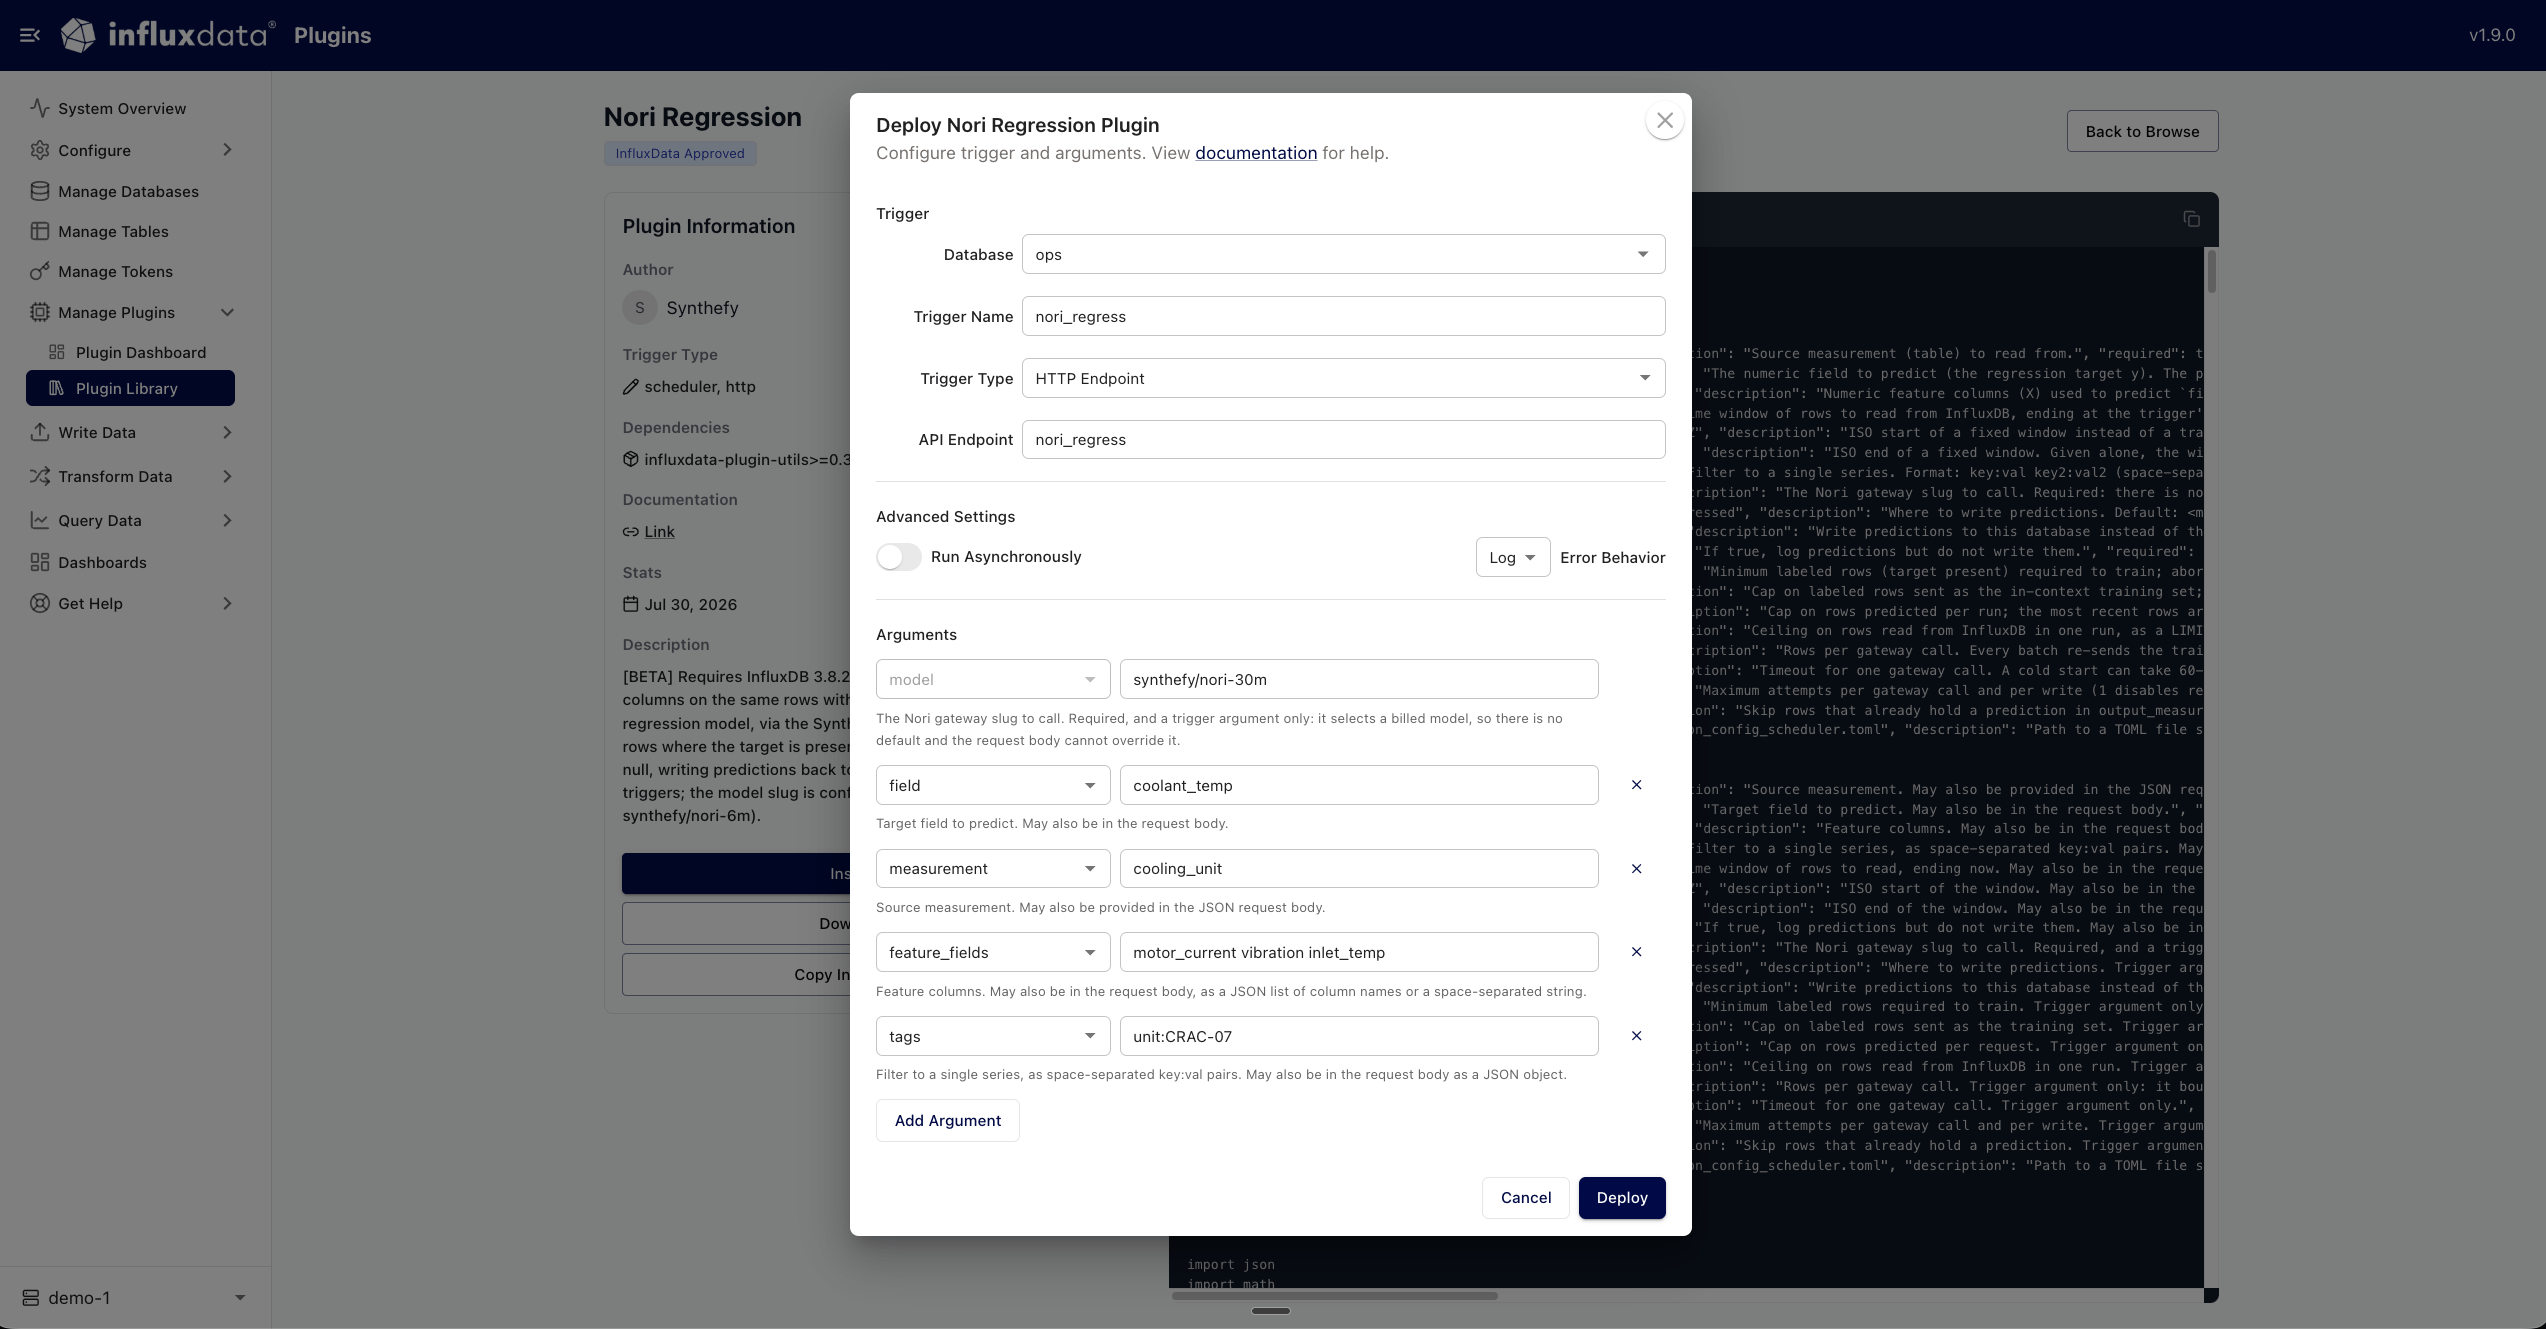Image resolution: width=2546 pixels, height=1329 pixels.
Task: Click the Get Help lifebuoy icon
Action: pos(40,603)
